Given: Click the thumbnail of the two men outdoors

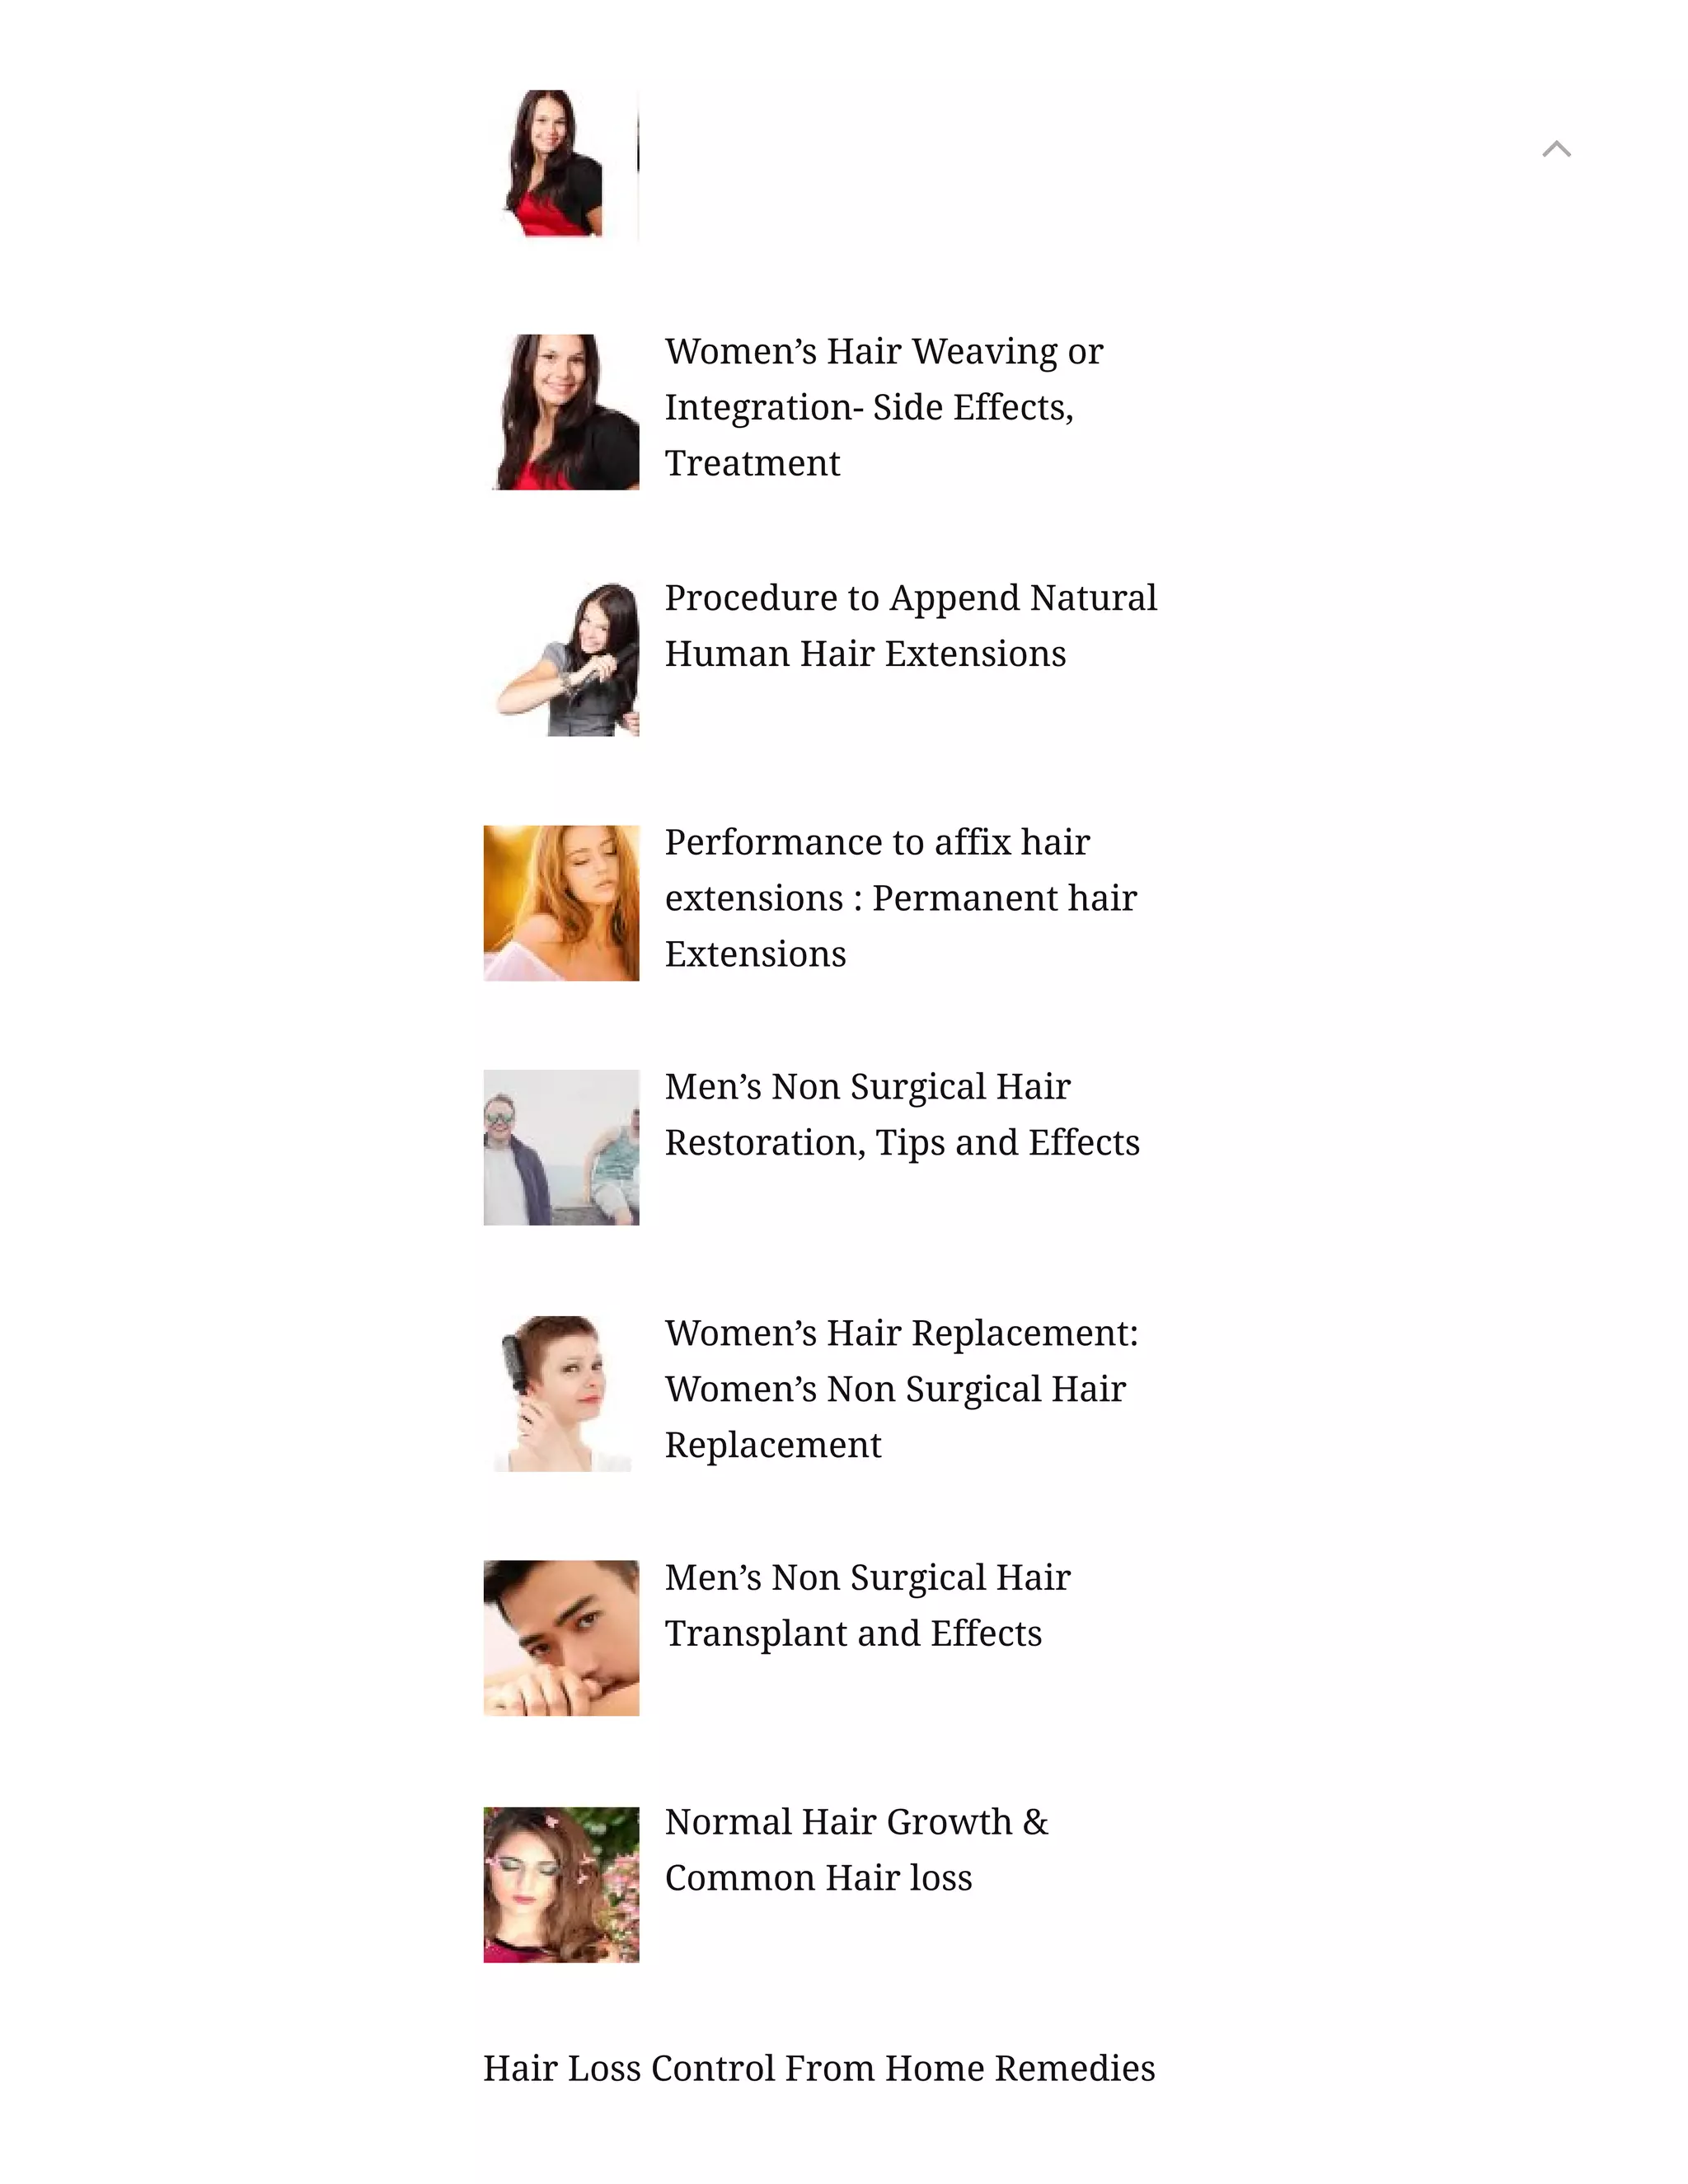Looking at the screenshot, I should (x=561, y=1148).
